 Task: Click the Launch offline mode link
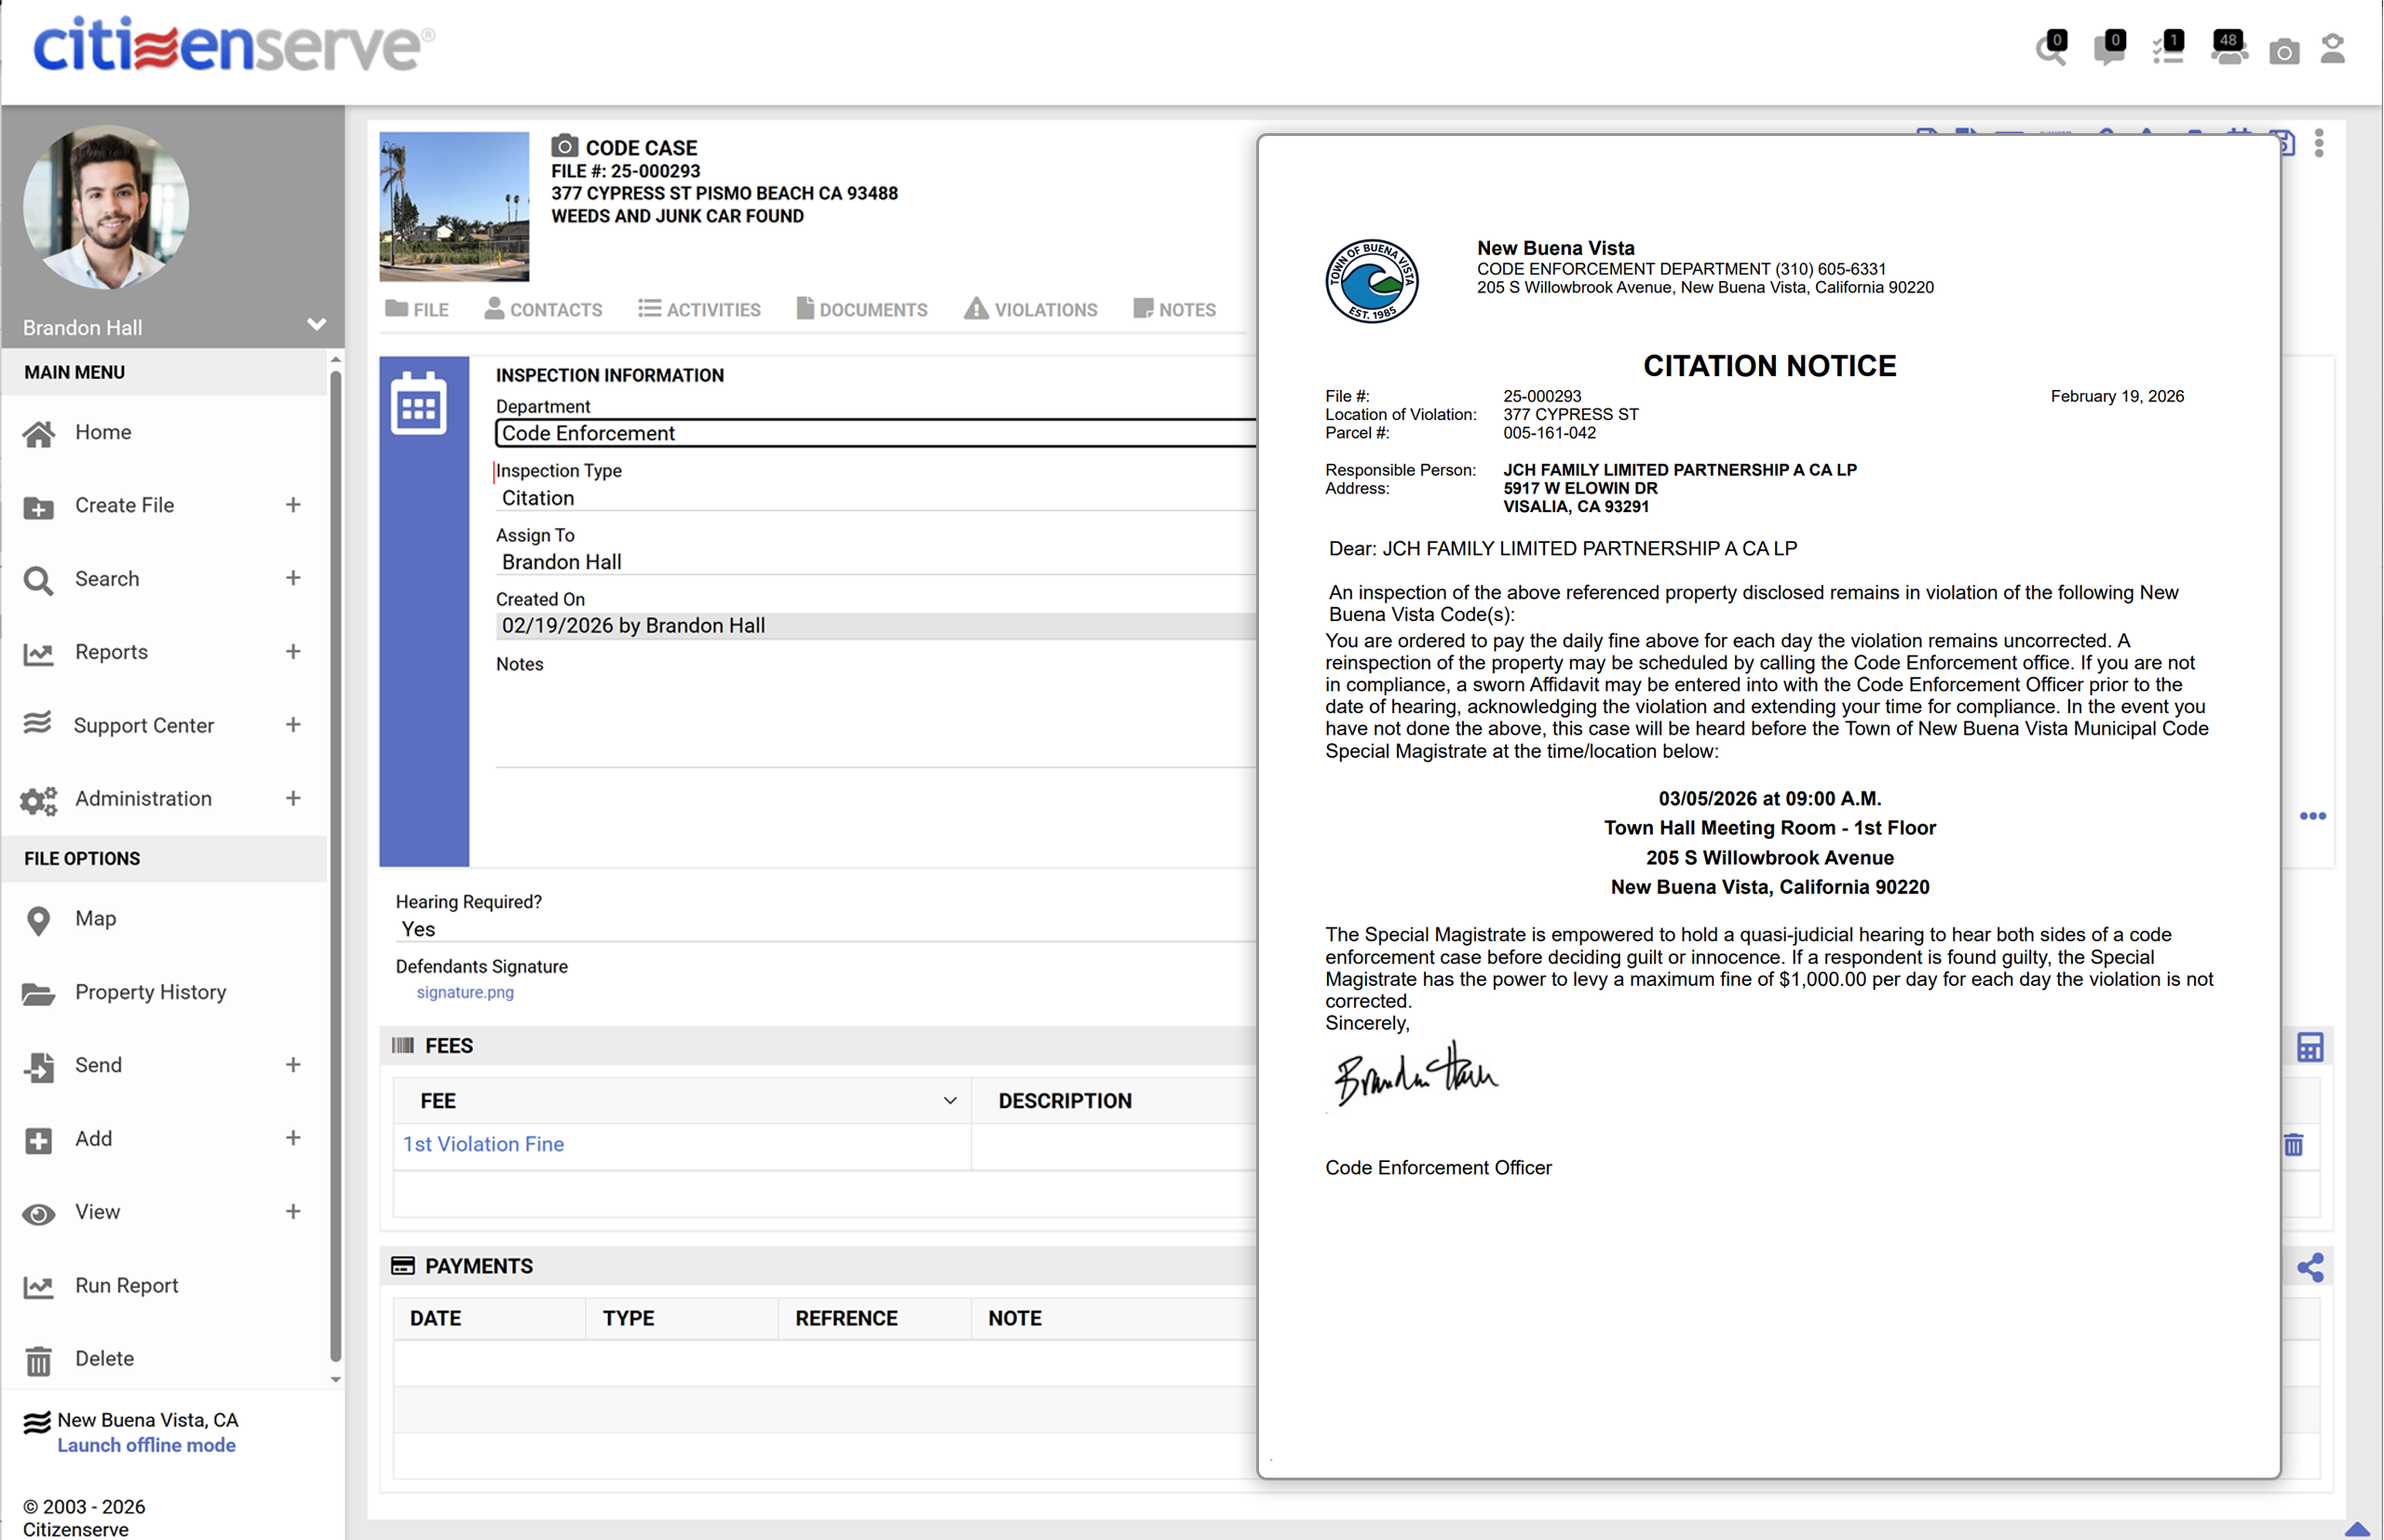pyautogui.click(x=147, y=1445)
